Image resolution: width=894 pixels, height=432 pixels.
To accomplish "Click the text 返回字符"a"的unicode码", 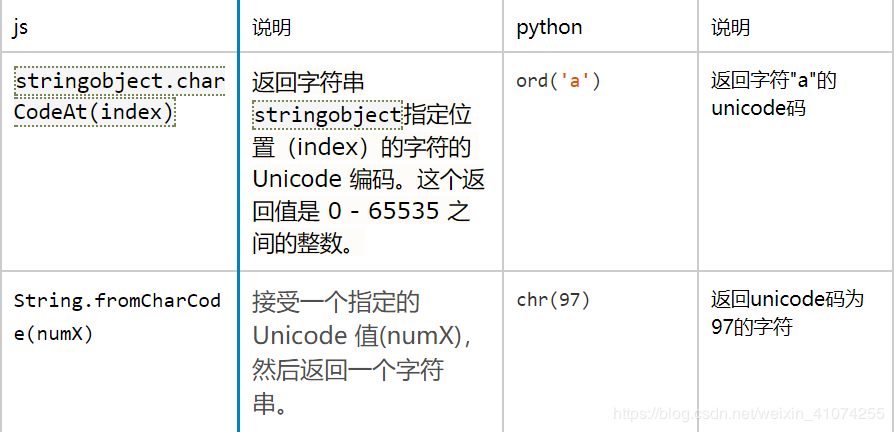I will 774,94.
